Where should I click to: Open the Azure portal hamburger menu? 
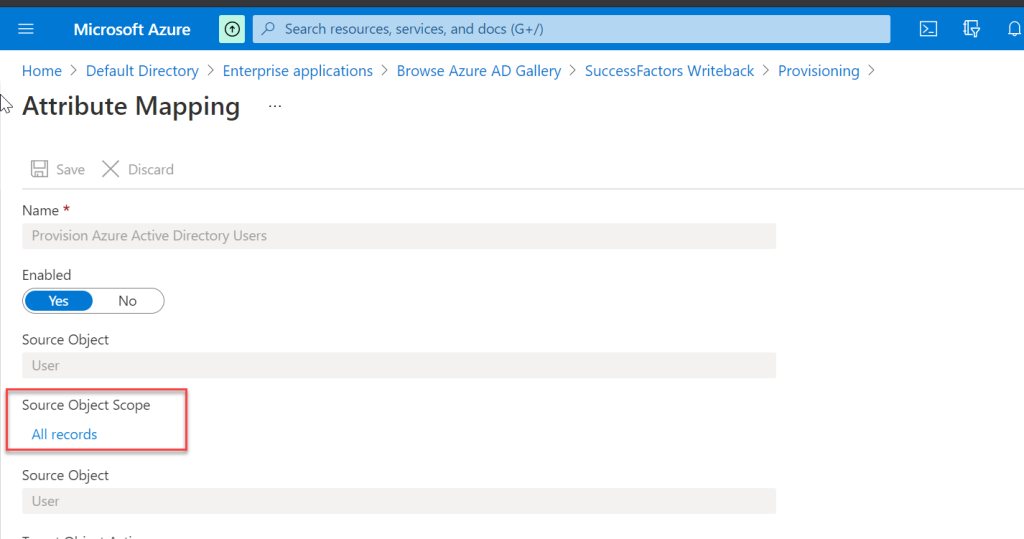click(26, 29)
